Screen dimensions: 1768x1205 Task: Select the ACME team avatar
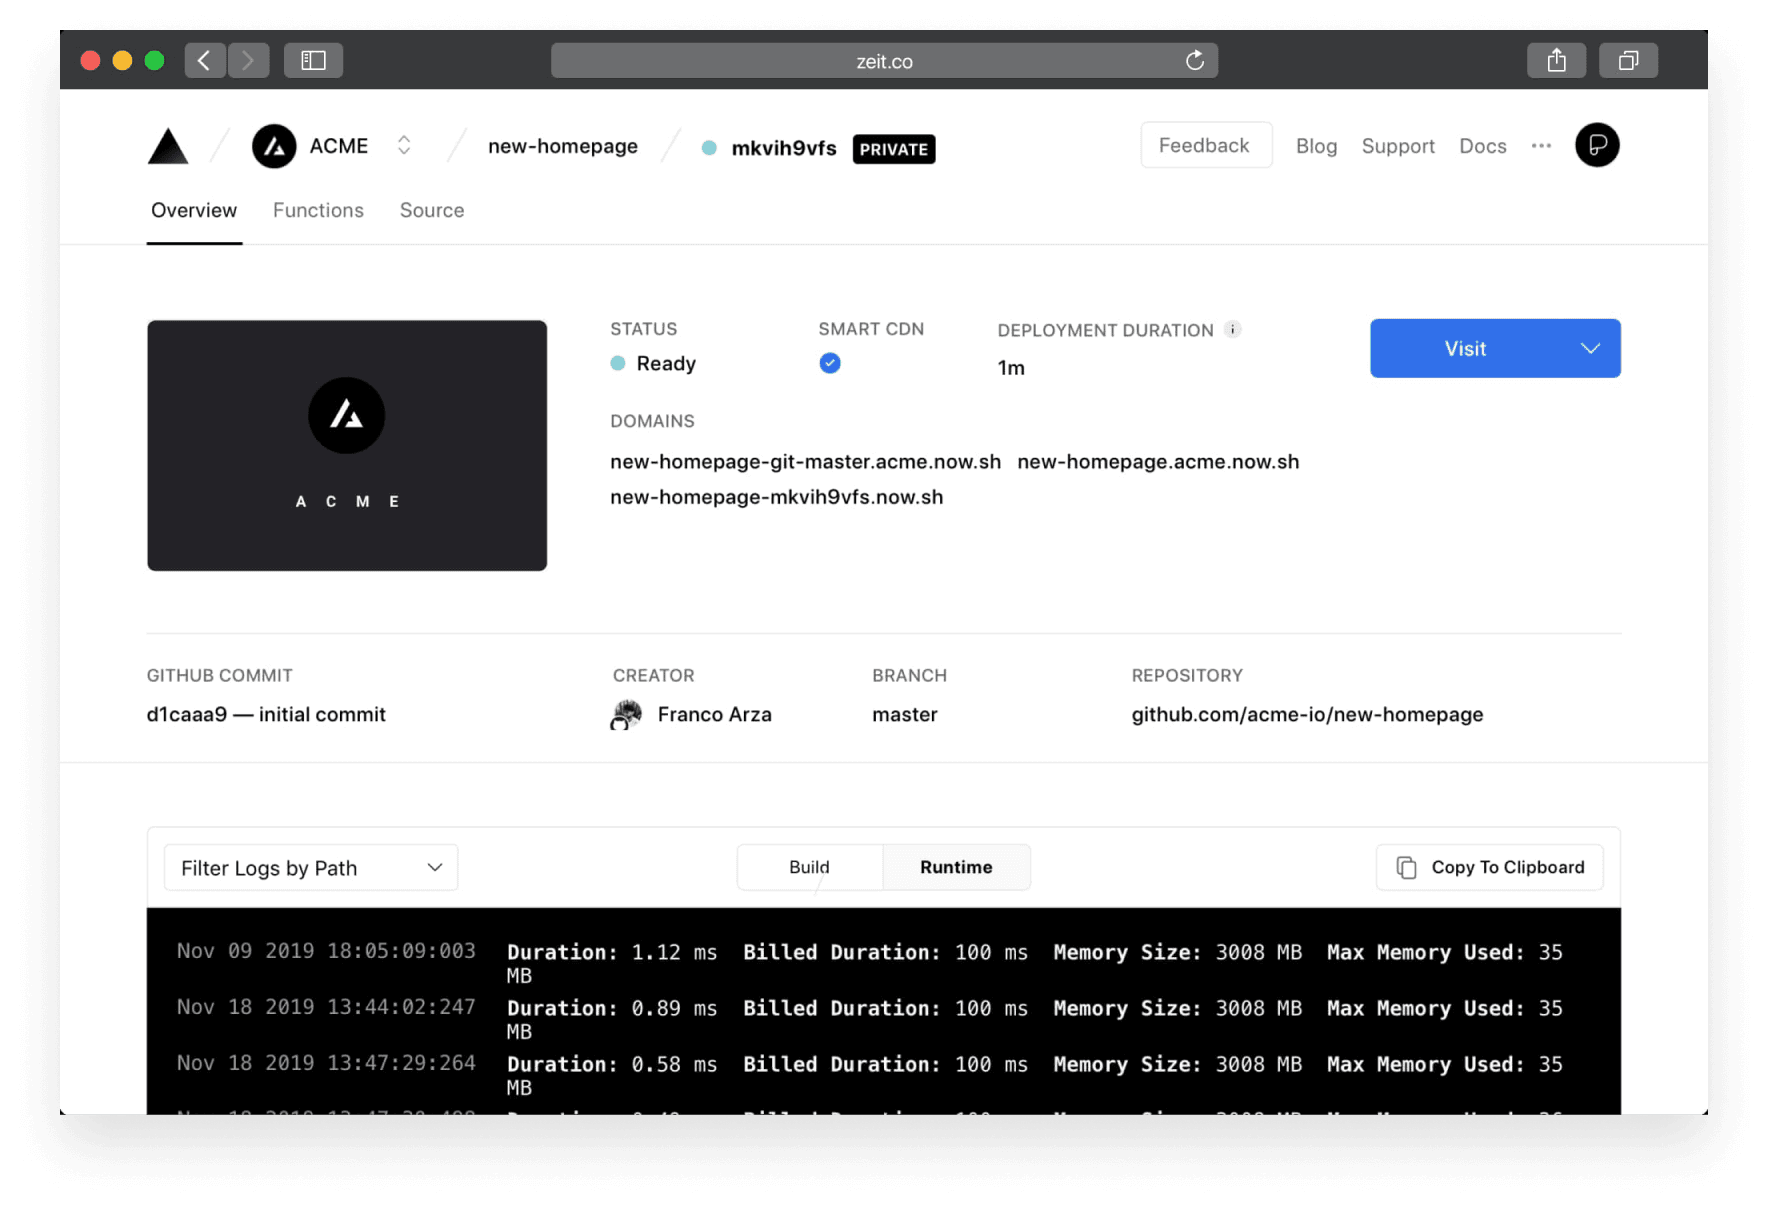pyautogui.click(x=274, y=146)
